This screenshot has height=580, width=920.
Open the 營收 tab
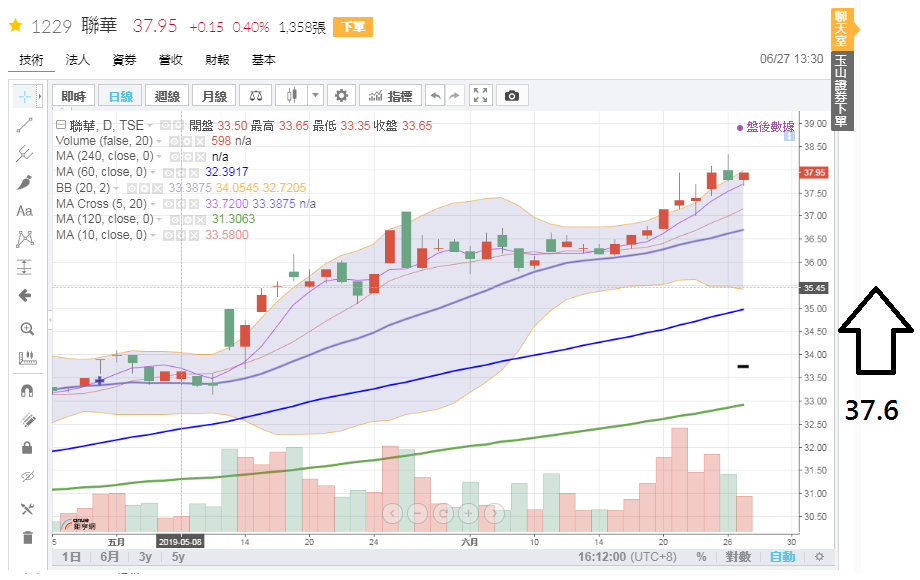pos(171,59)
